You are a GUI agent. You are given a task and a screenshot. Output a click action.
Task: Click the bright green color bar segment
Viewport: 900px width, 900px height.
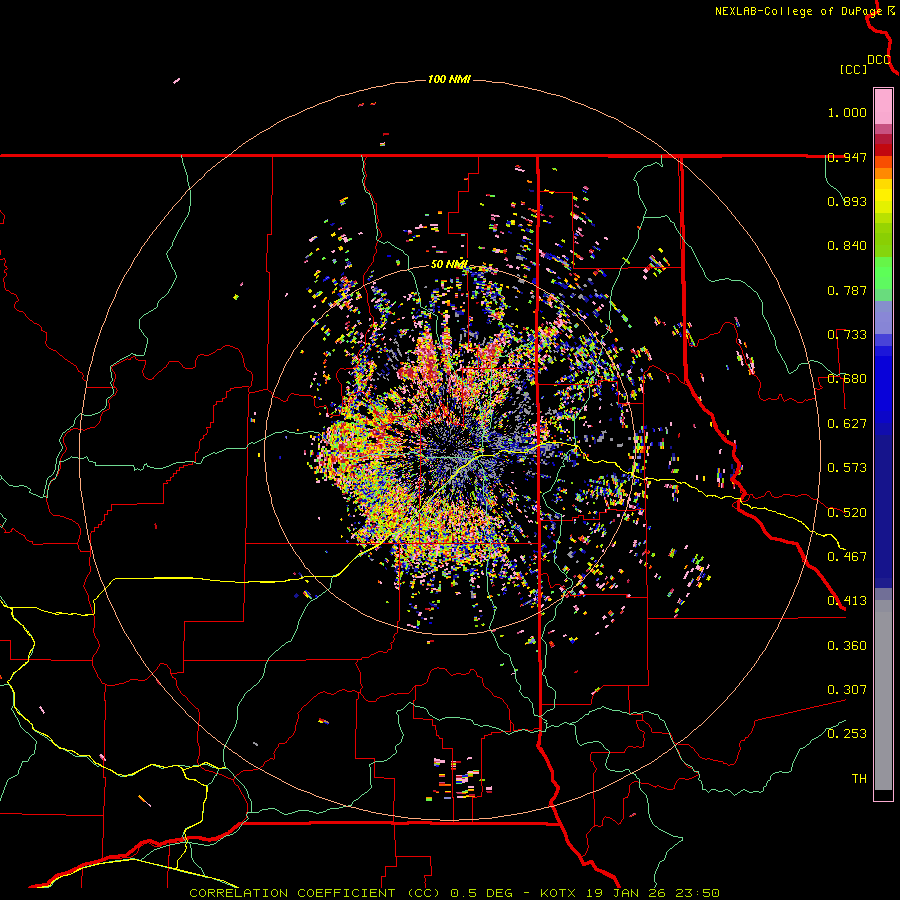(x=883, y=271)
